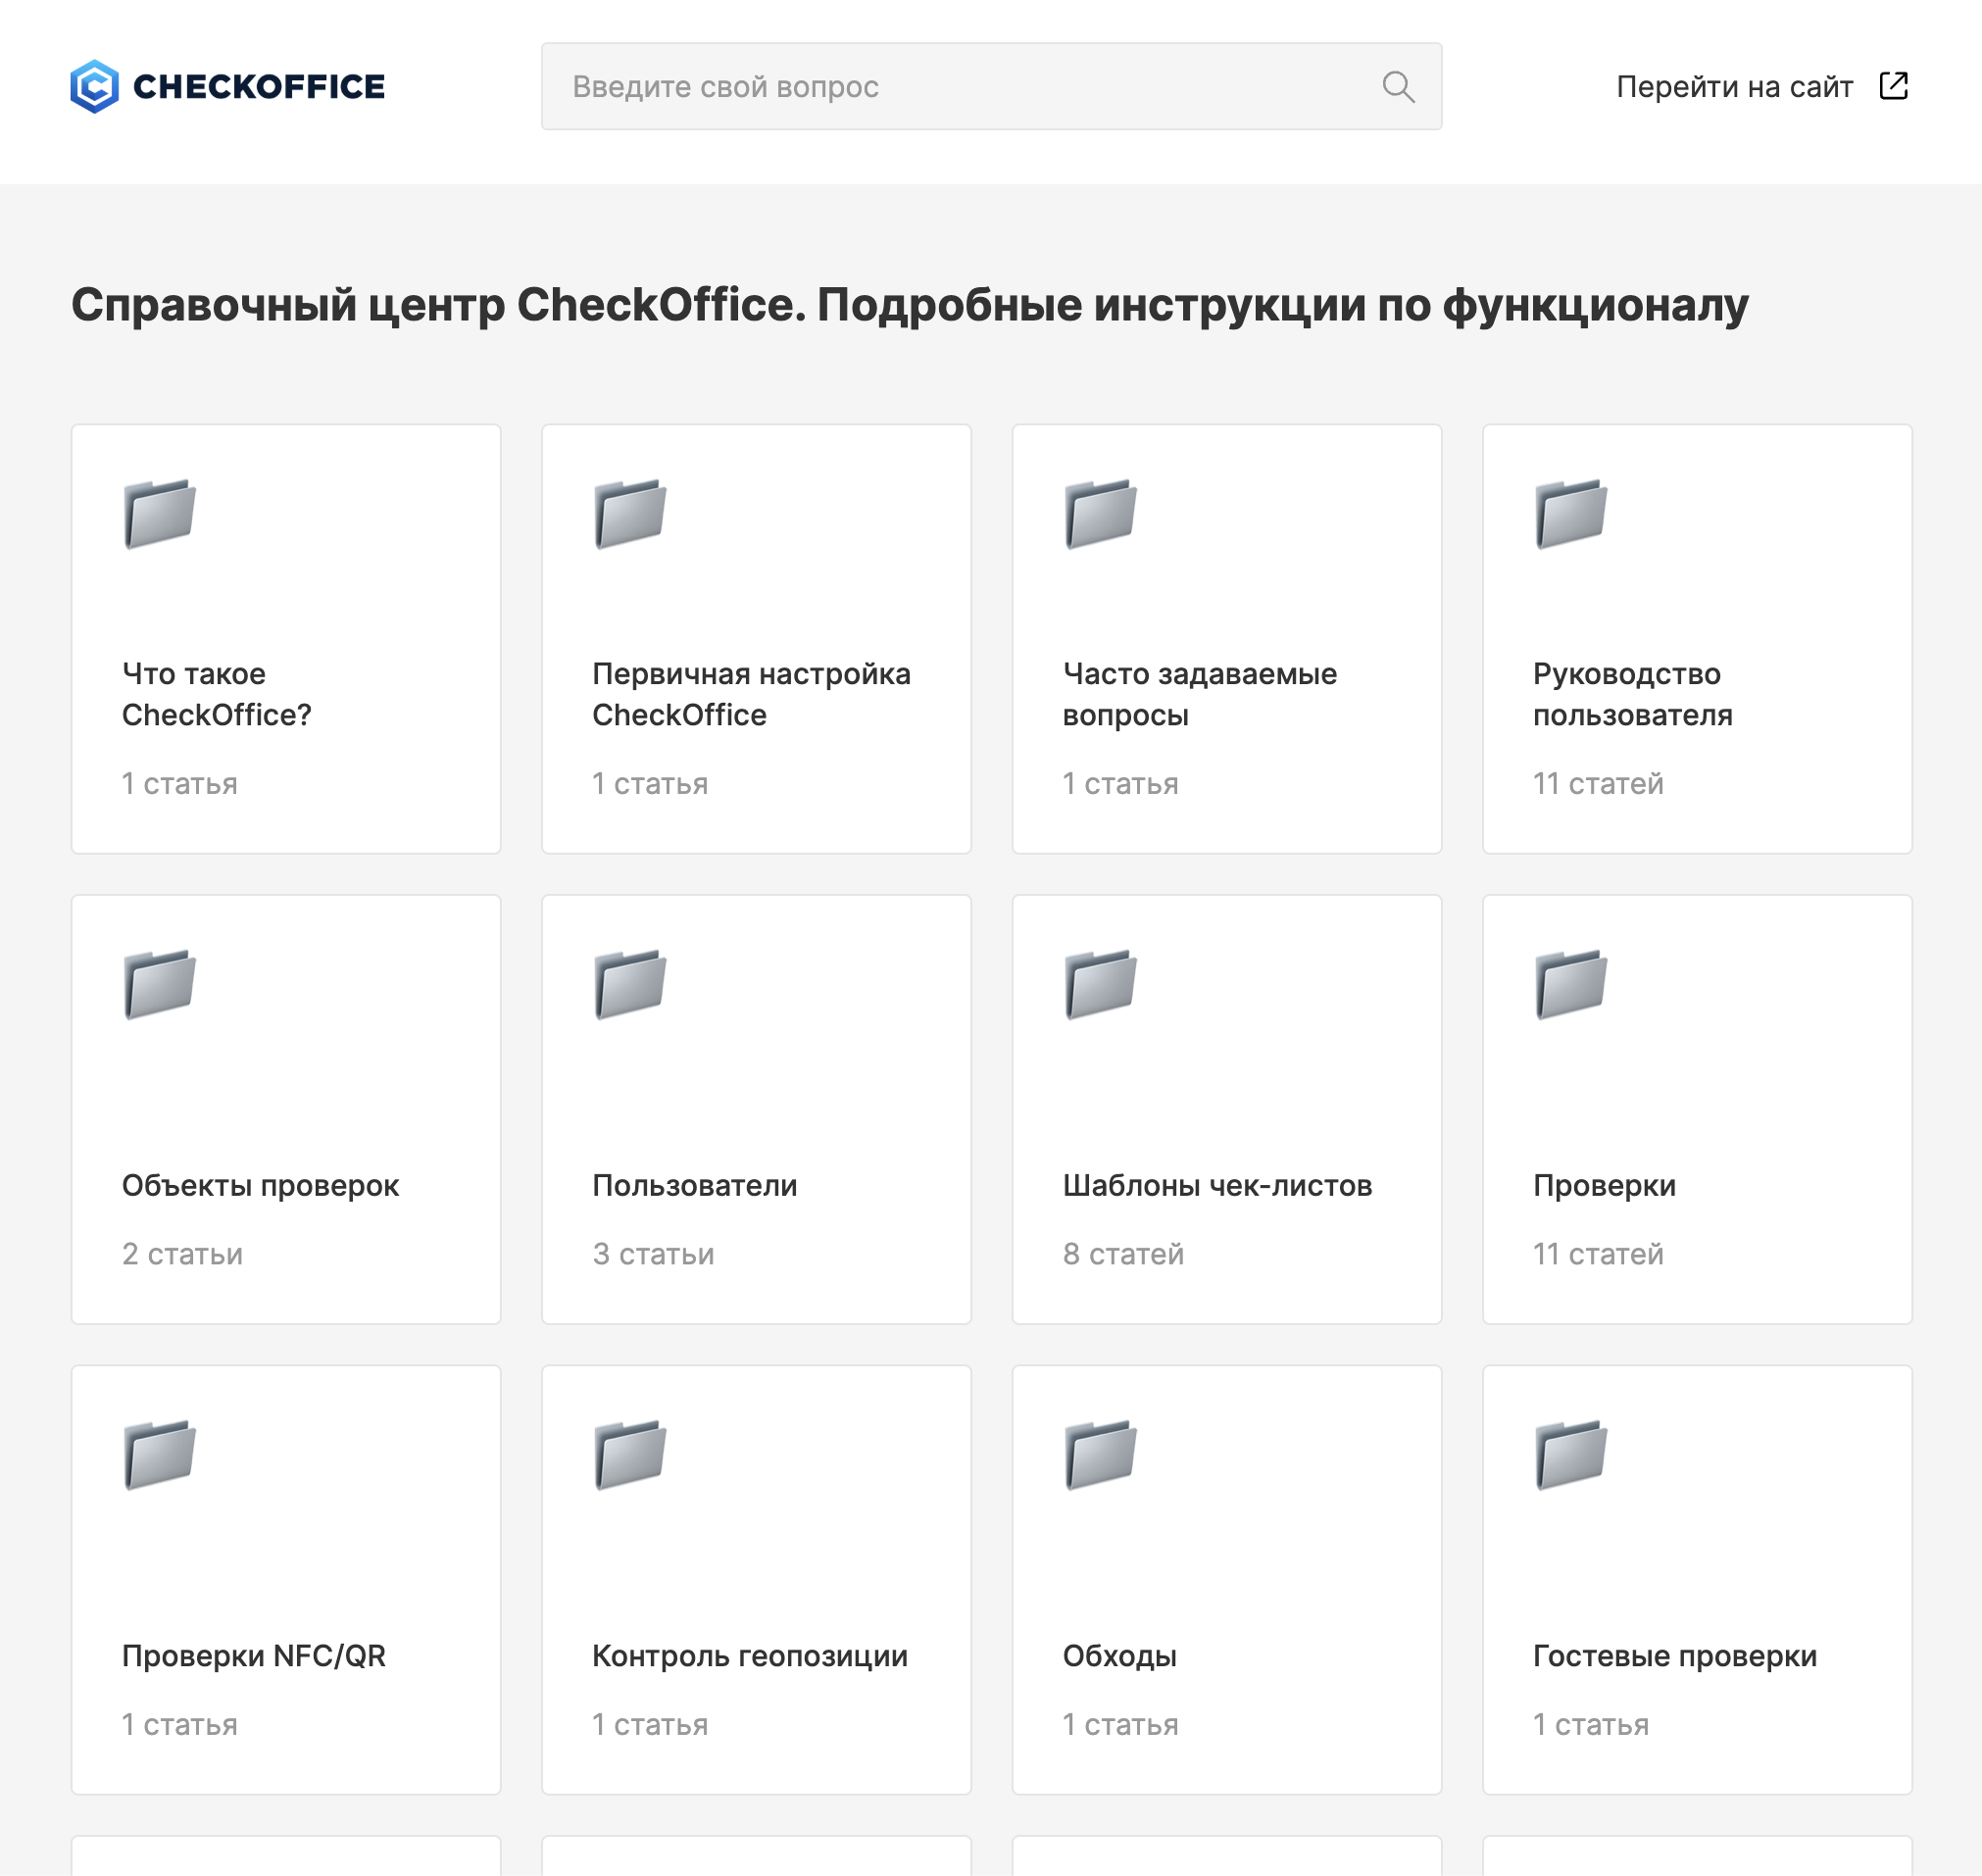Open the 'Объекты проверок' category
Image resolution: width=1982 pixels, height=1876 pixels.
(260, 1185)
